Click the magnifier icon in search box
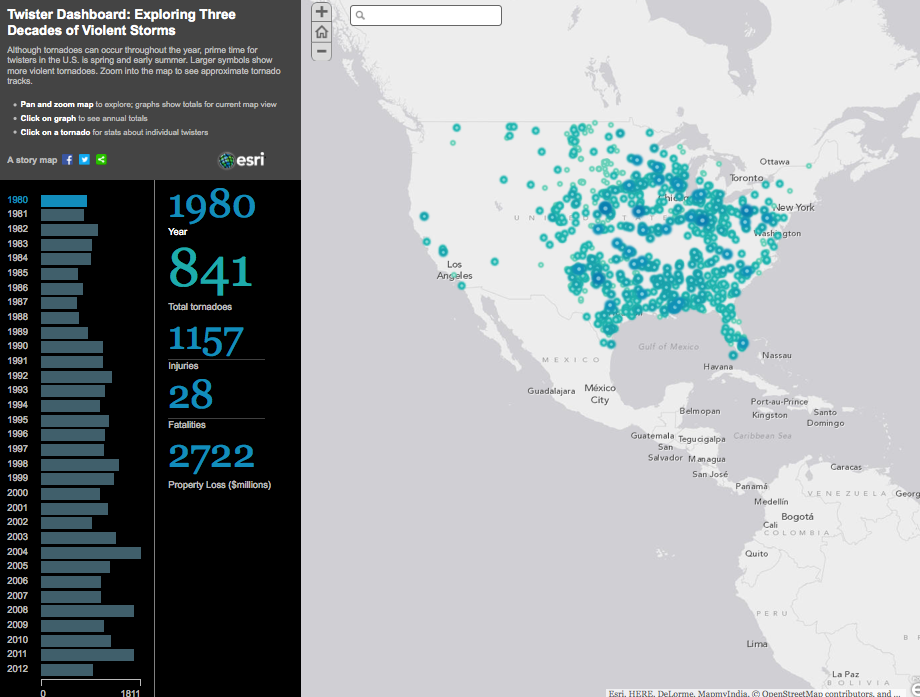 coord(361,16)
